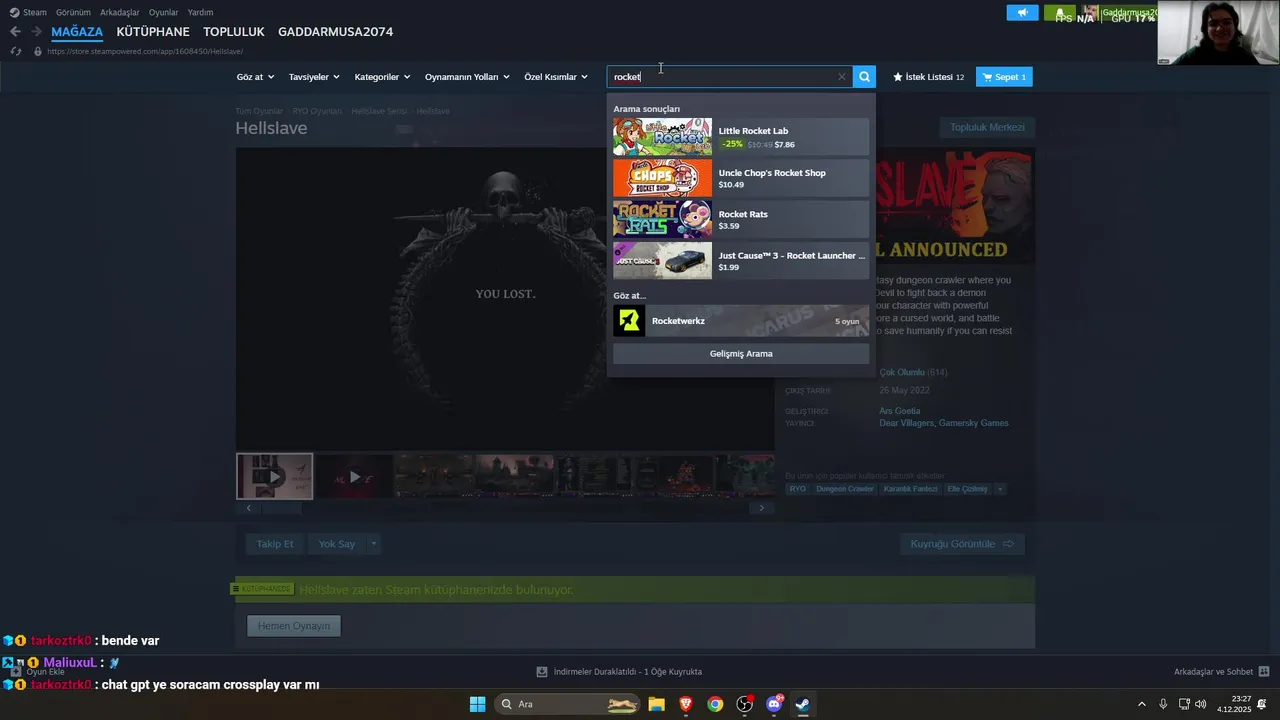
Task: Reload the store page with refresh icon
Action: (x=15, y=51)
